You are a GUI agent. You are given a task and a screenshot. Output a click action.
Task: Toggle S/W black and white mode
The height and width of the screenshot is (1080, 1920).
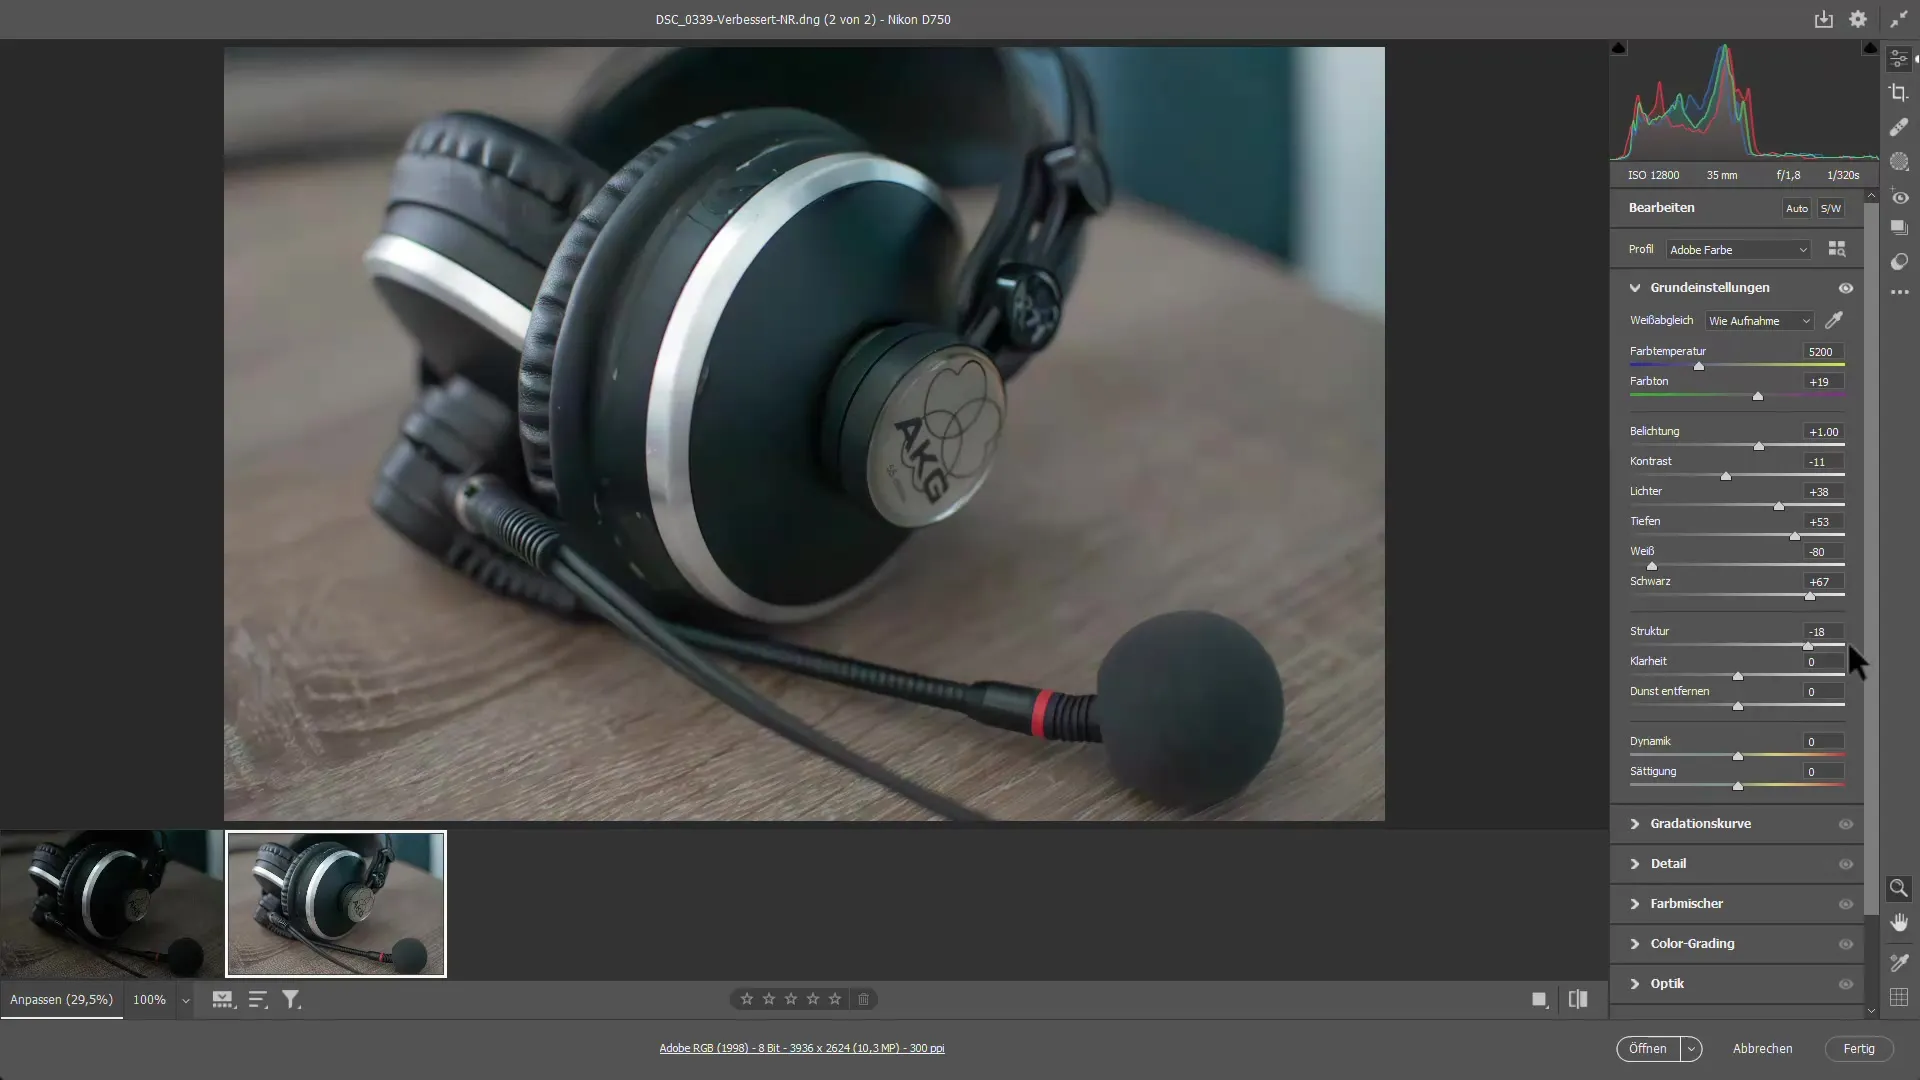(x=1831, y=208)
